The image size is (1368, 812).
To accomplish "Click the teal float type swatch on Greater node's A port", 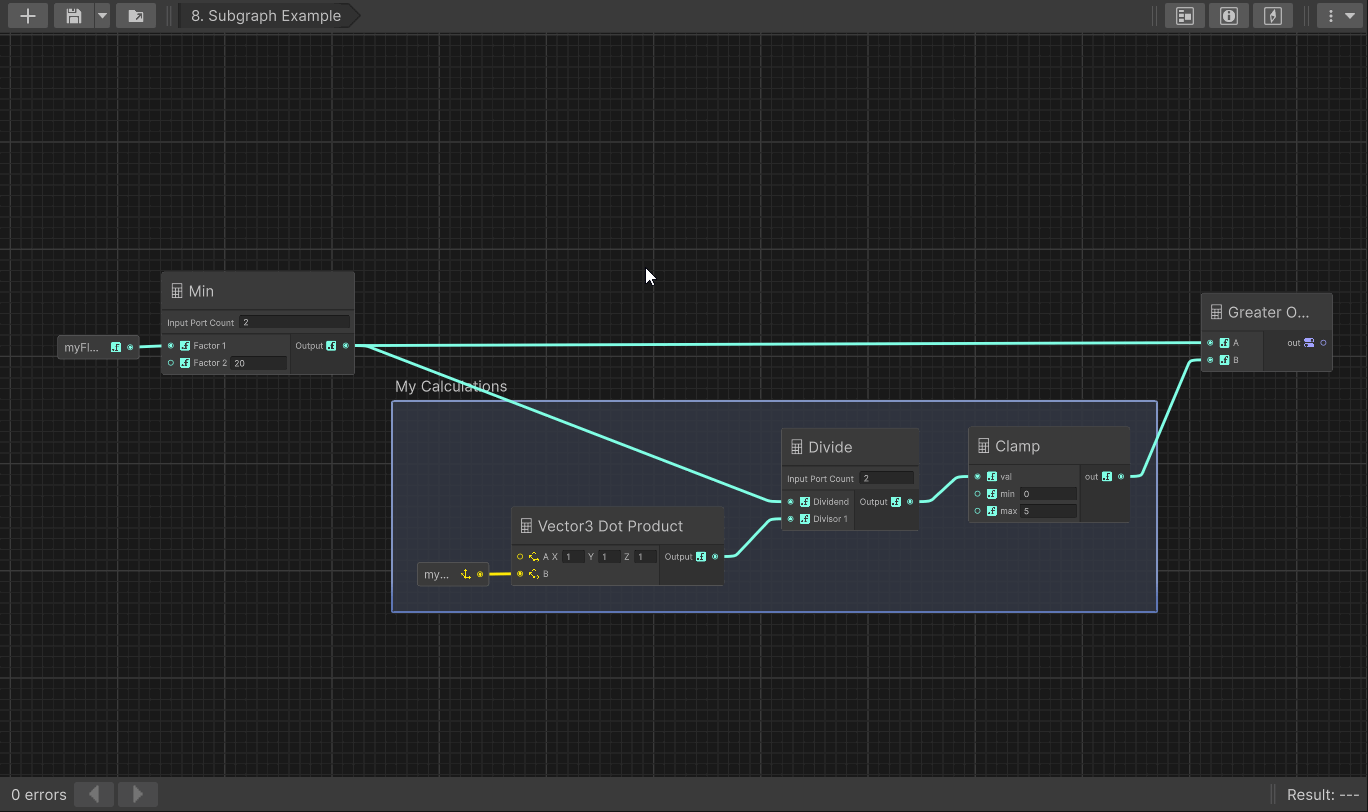I will (1224, 342).
